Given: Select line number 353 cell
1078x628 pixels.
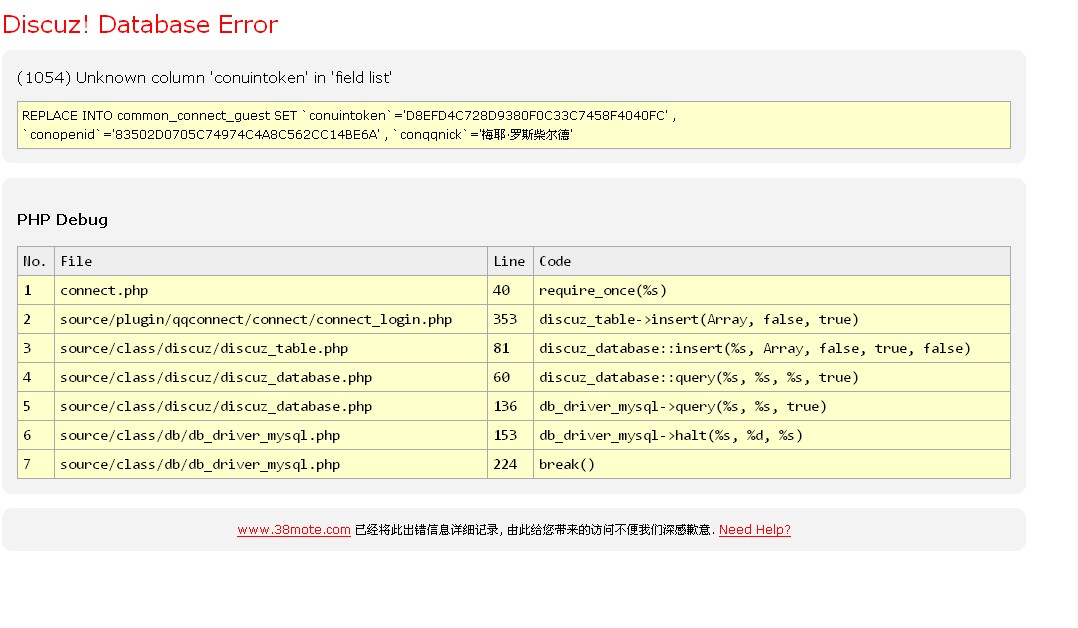Looking at the screenshot, I should tap(505, 320).
